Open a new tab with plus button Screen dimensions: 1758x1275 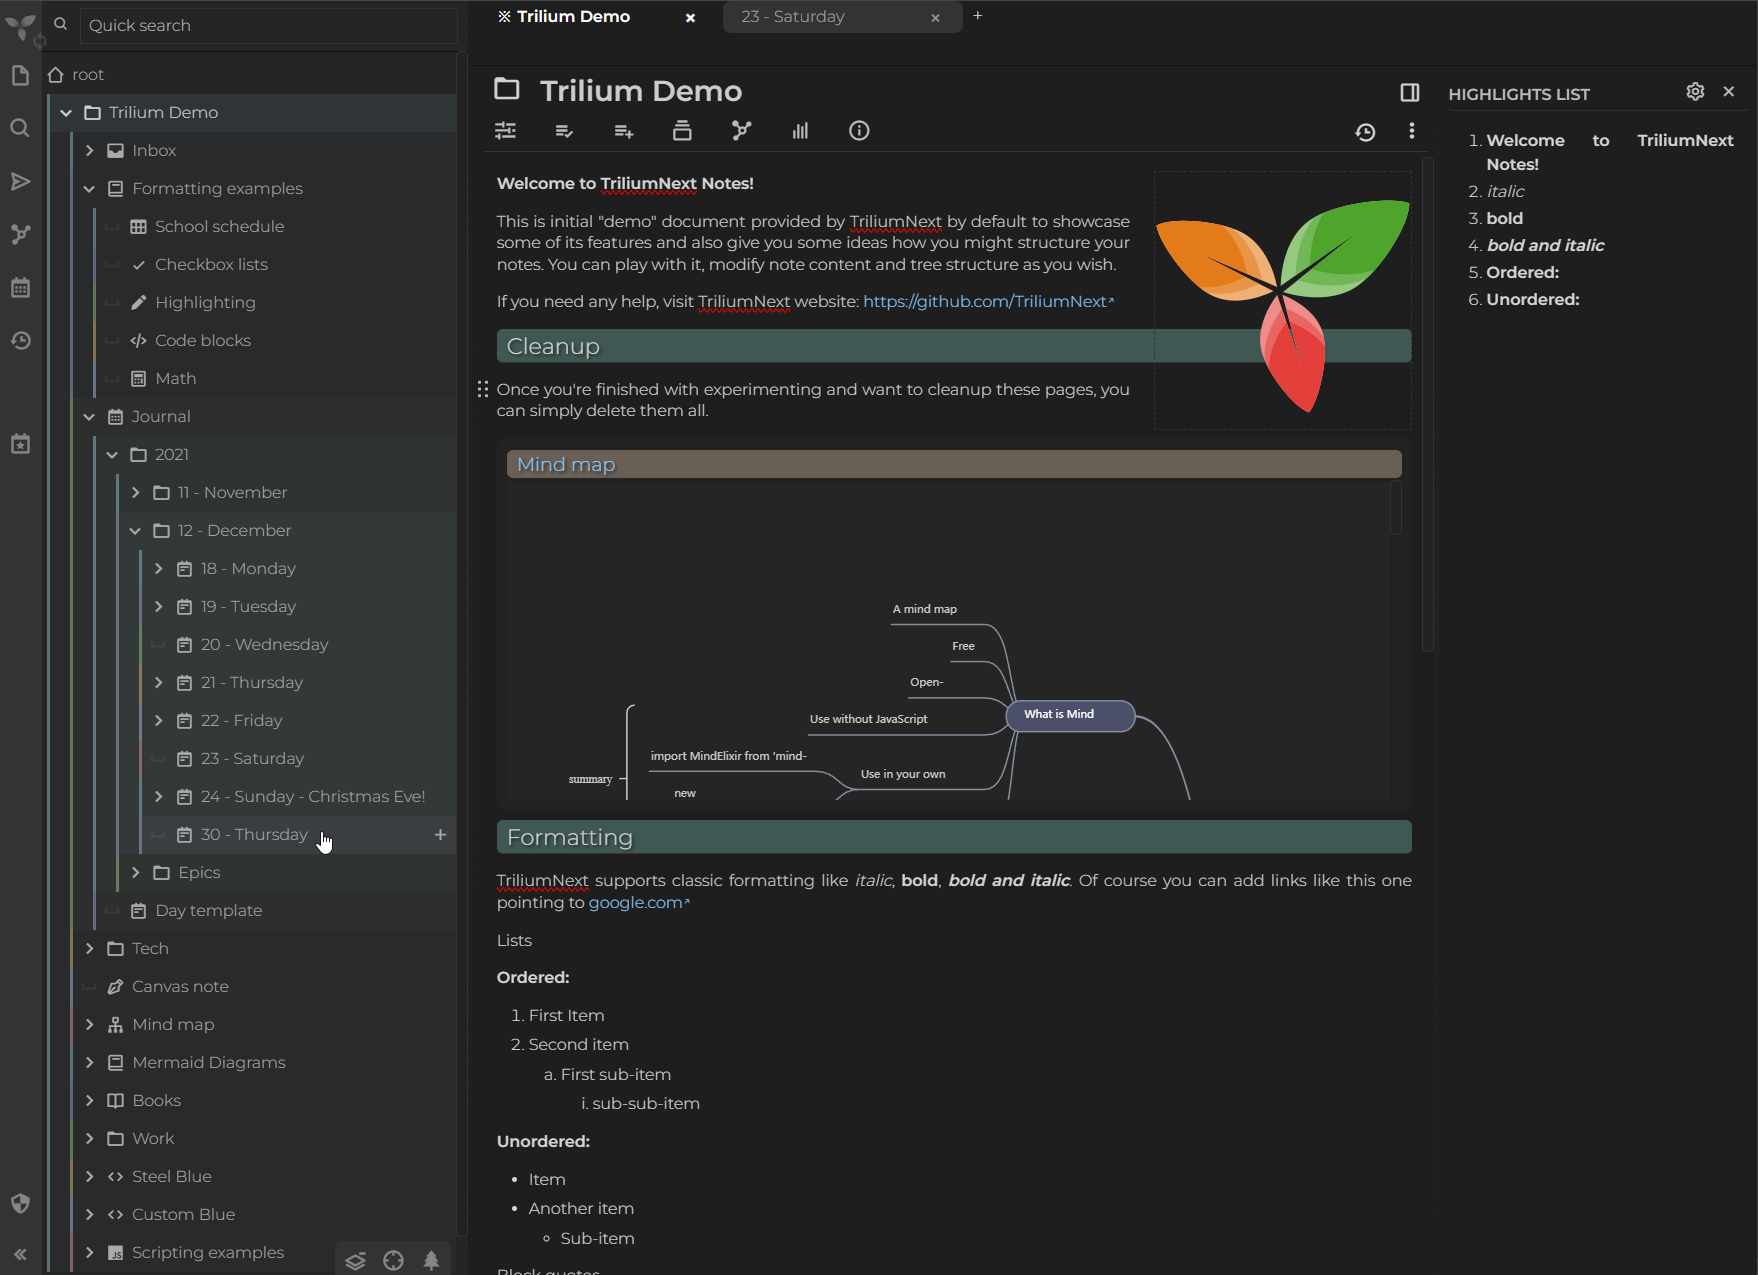(978, 15)
